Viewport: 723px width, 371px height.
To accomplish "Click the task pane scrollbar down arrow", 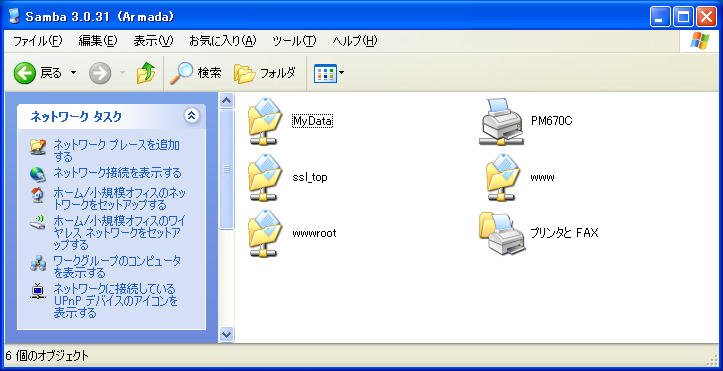I will 226,334.
